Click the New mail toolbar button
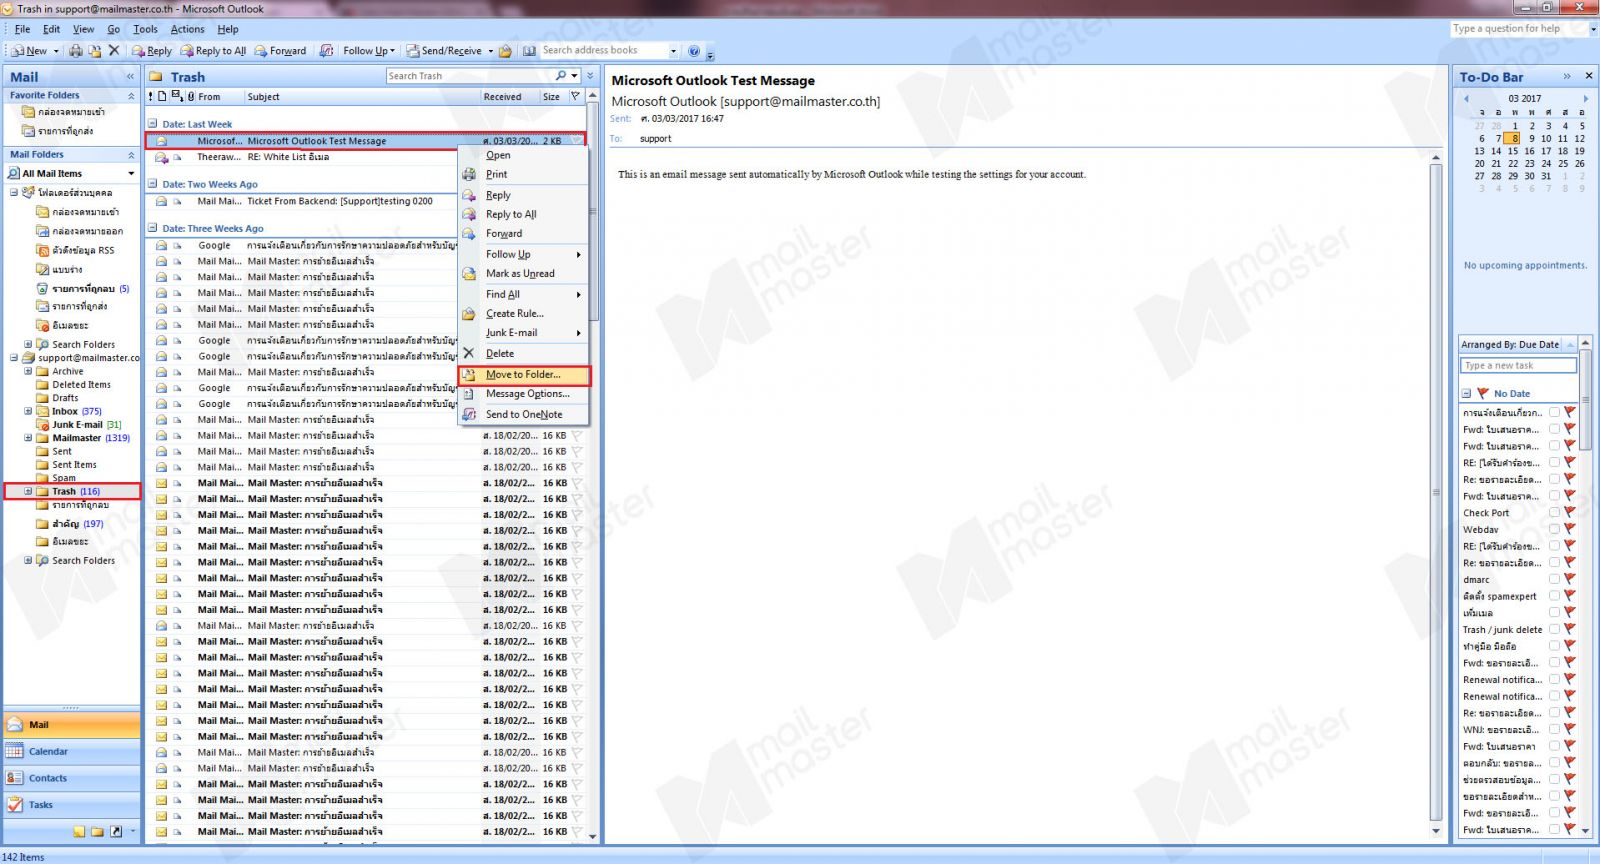 tap(31, 50)
